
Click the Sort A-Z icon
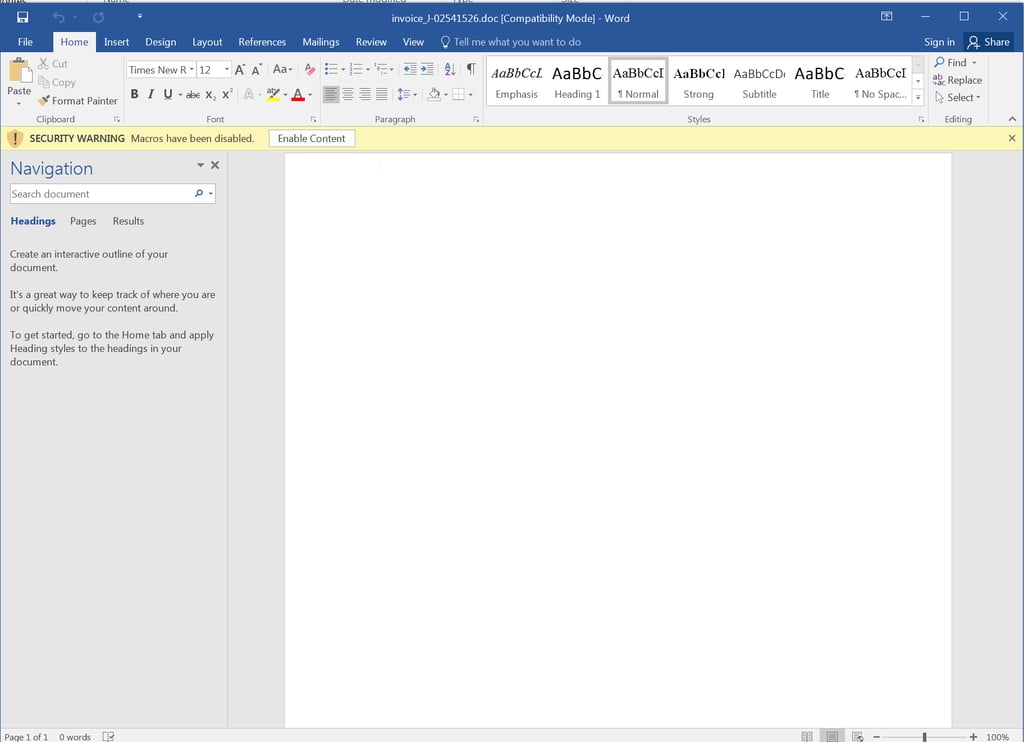click(449, 69)
